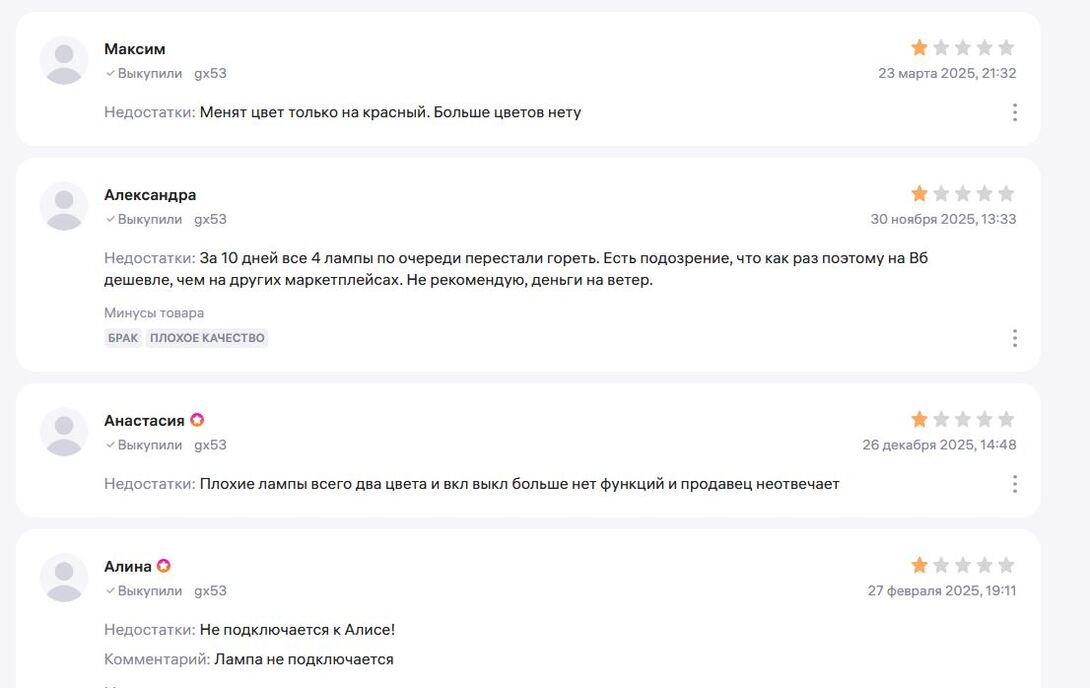1090x688 pixels.
Task: Click Алина's profile avatar
Action: (64, 578)
